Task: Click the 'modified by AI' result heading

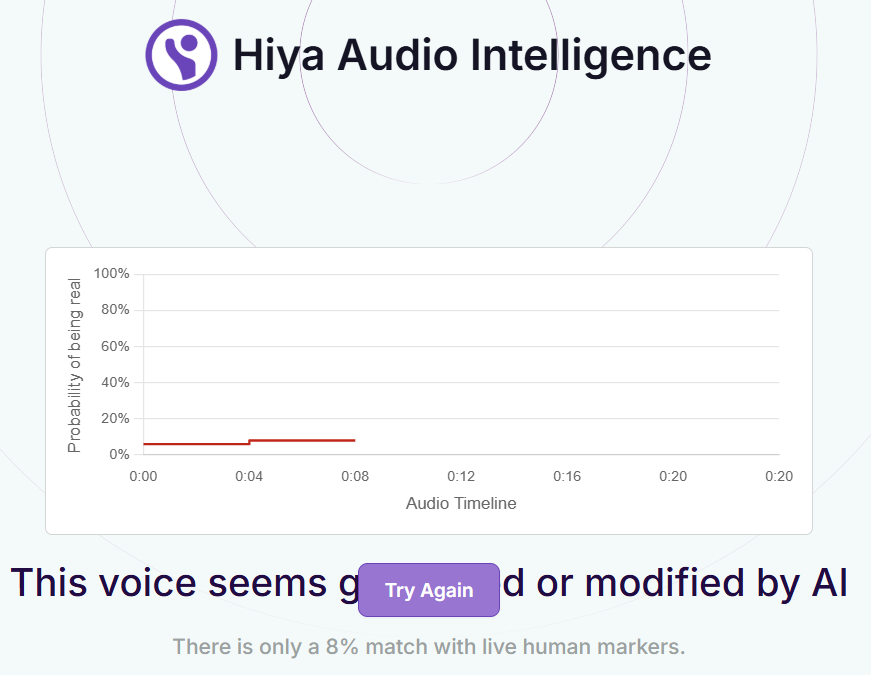Action: [x=716, y=583]
